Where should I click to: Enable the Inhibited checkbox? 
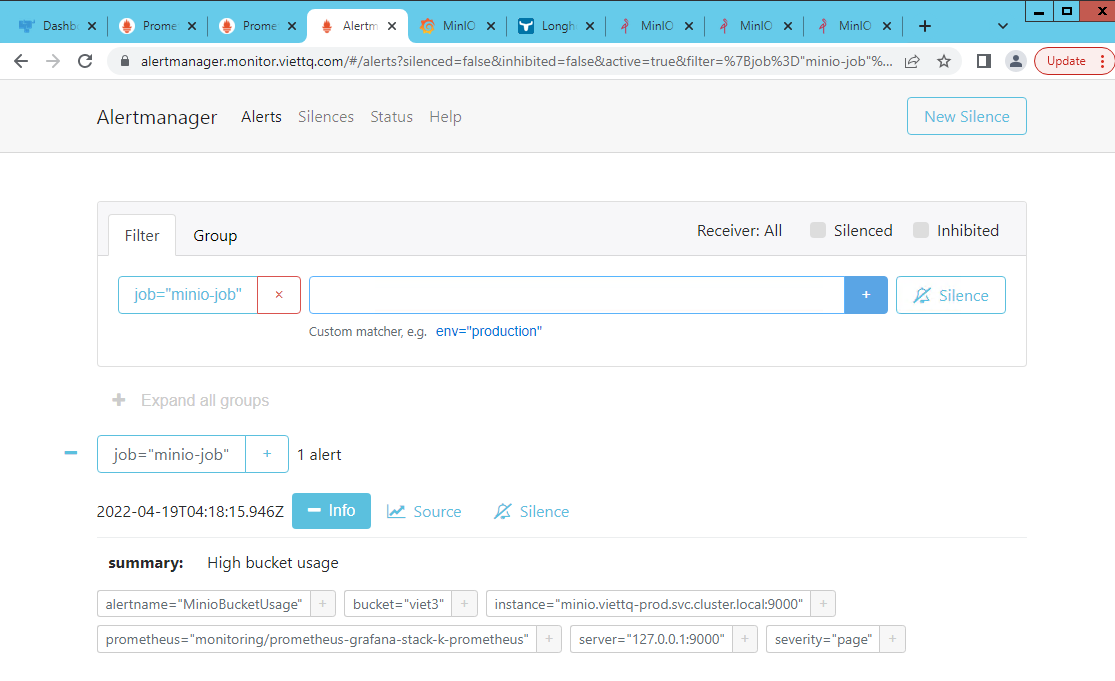[921, 230]
